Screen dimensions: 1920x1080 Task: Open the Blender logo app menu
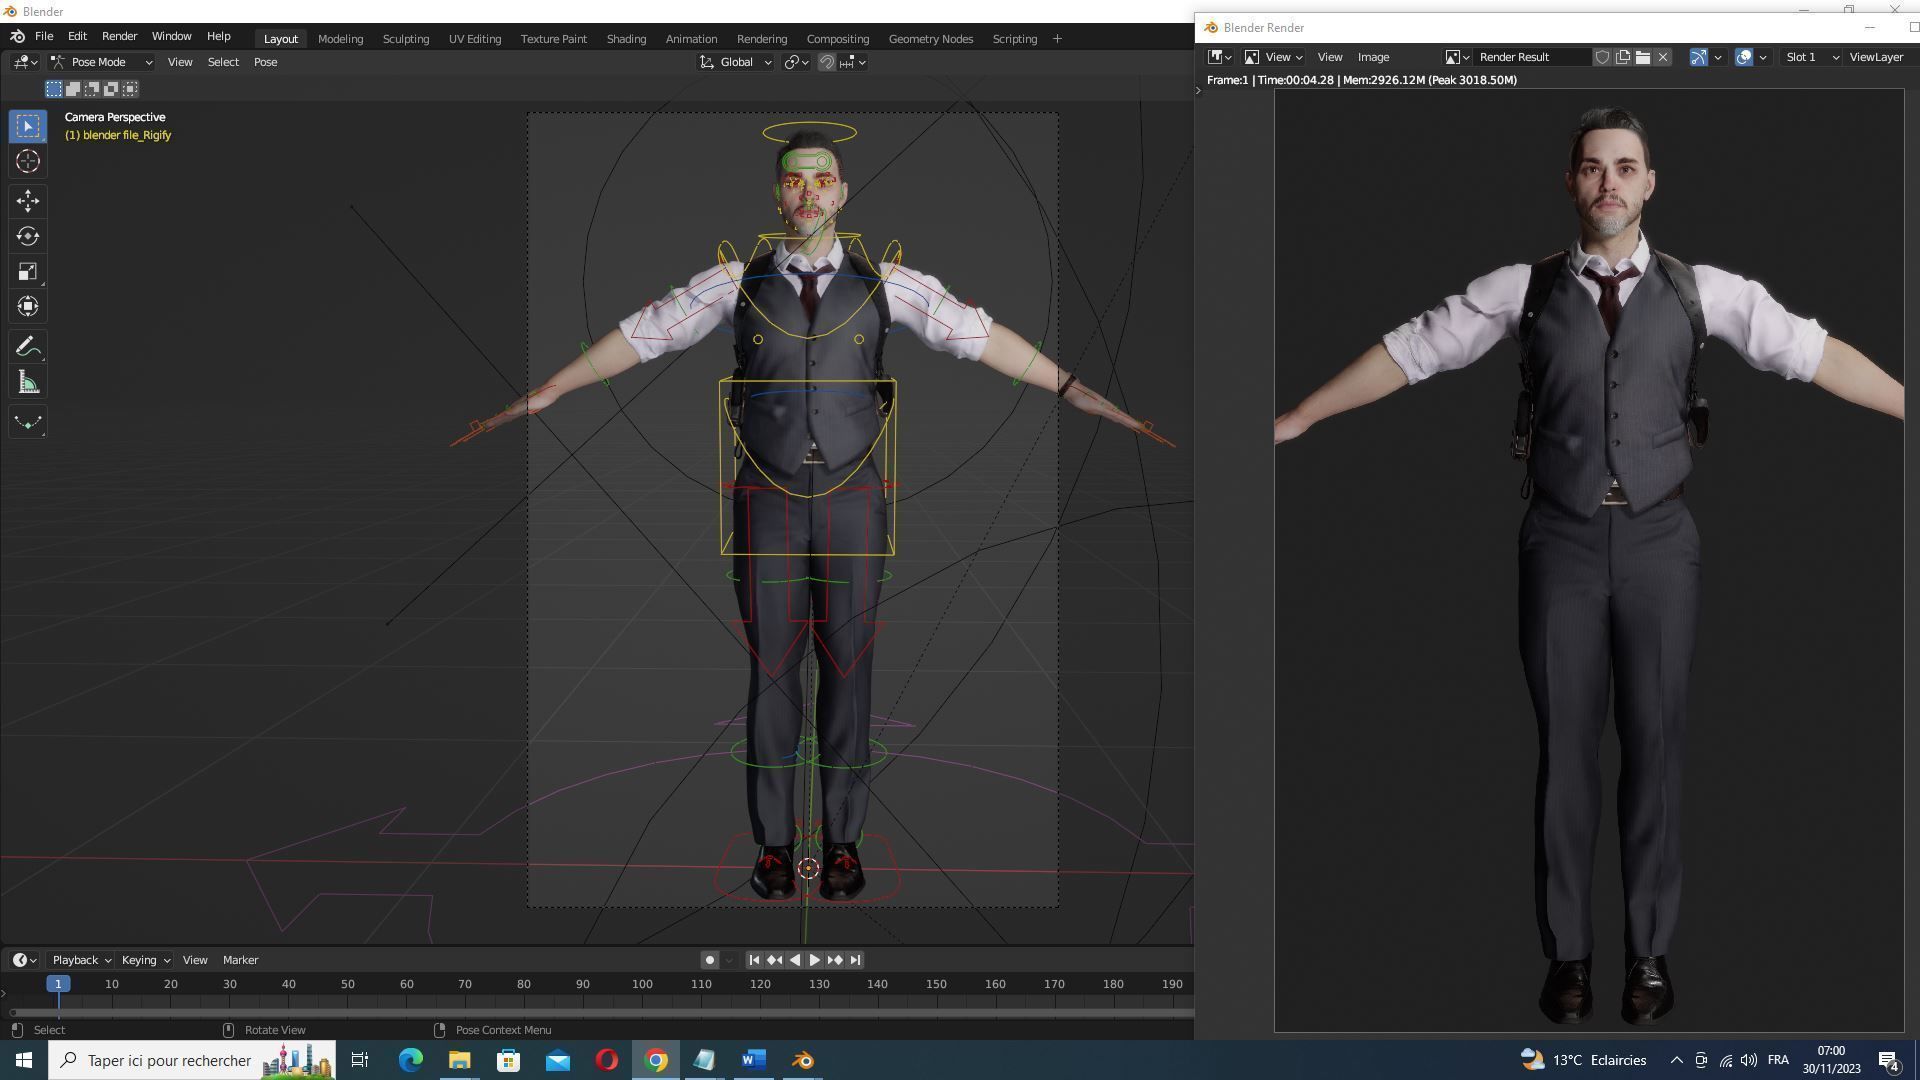click(x=17, y=36)
